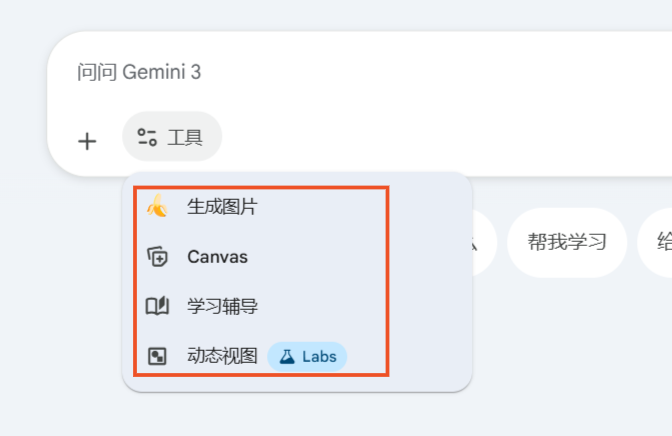The image size is (672, 436).
Task: Select the 学习辅导 menu entry
Action: (x=222, y=306)
